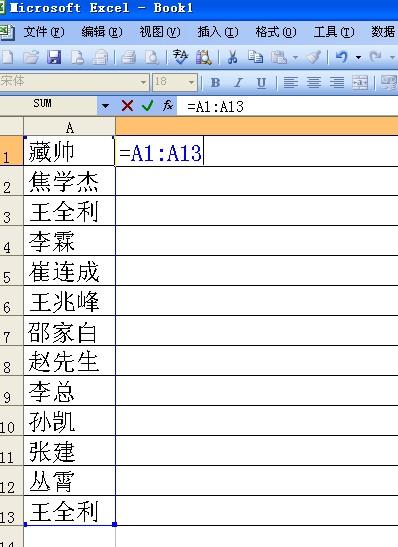Run the spelling check icon
The image size is (398, 547).
(x=180, y=57)
